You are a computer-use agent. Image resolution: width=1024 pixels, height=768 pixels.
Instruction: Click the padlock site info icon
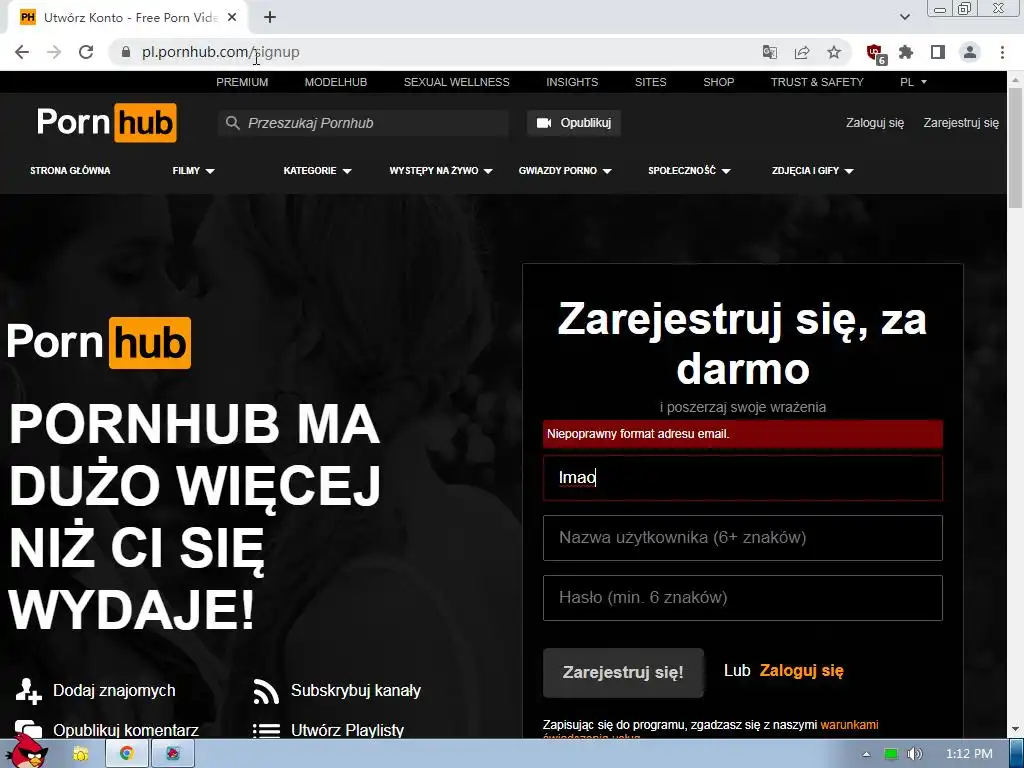coord(126,52)
